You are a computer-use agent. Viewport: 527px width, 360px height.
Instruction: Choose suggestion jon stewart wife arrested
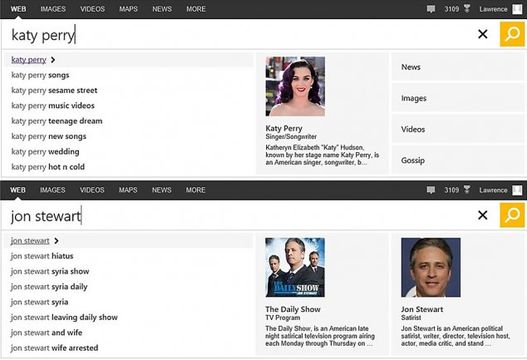click(54, 348)
